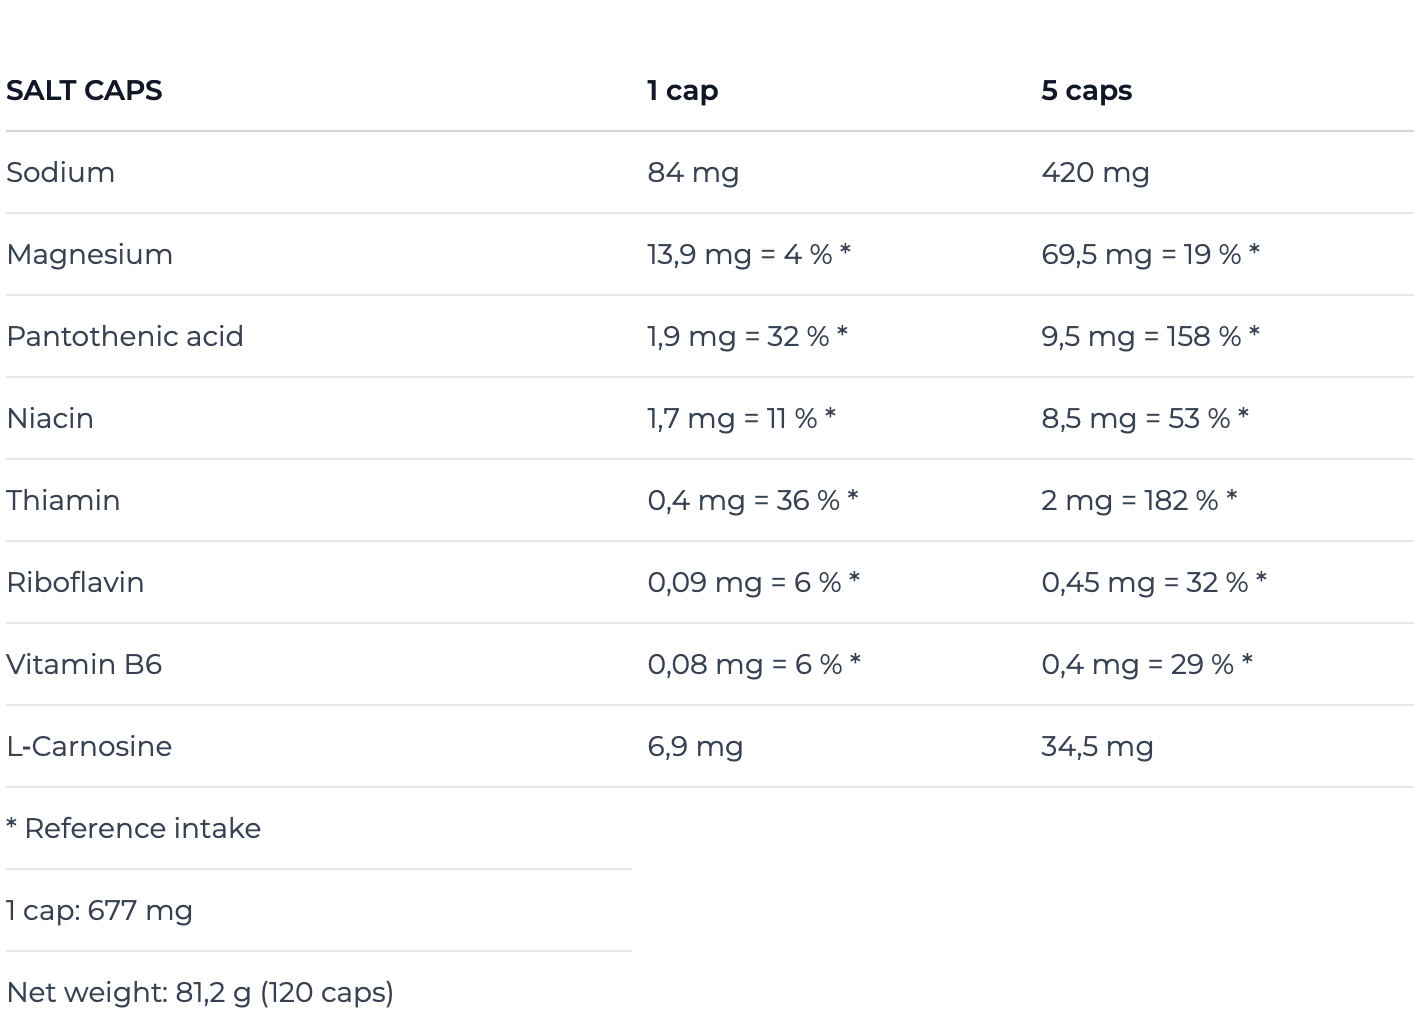The height and width of the screenshot is (1028, 1420).
Task: Click the SALT CAPS table header
Action: pos(84,90)
